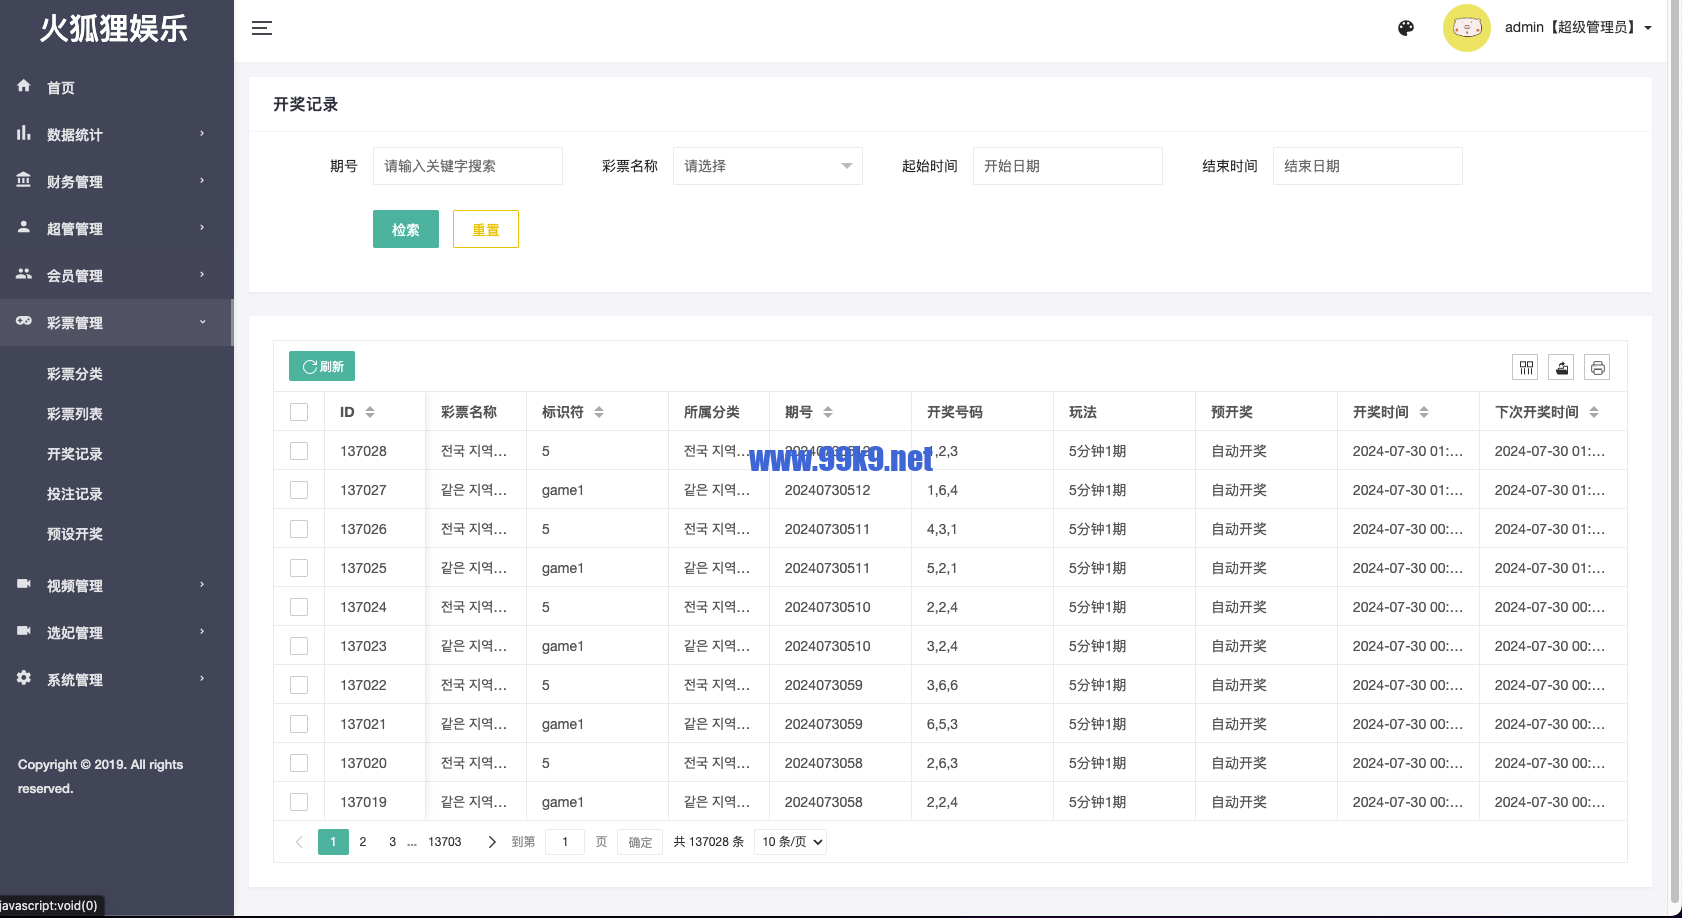Click the person icon for 超管管理
Image resolution: width=1682 pixels, height=918 pixels.
pyautogui.click(x=24, y=227)
